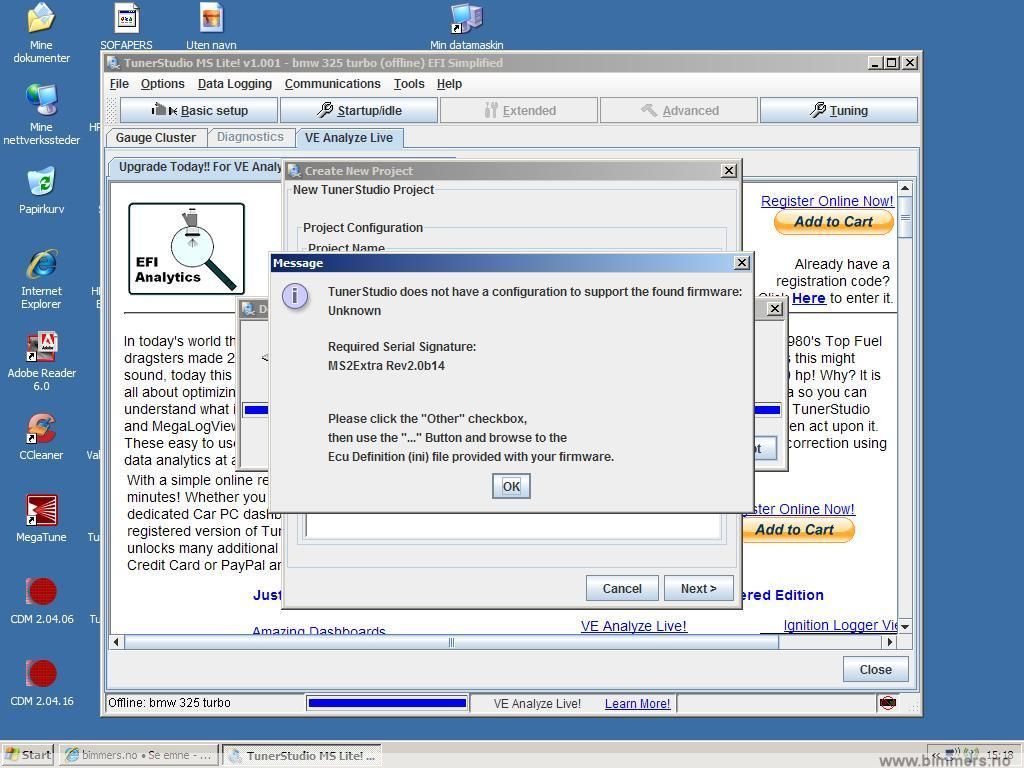Open the Startup/idle toolbar button
Screen dimensions: 1024x768
click(x=359, y=110)
